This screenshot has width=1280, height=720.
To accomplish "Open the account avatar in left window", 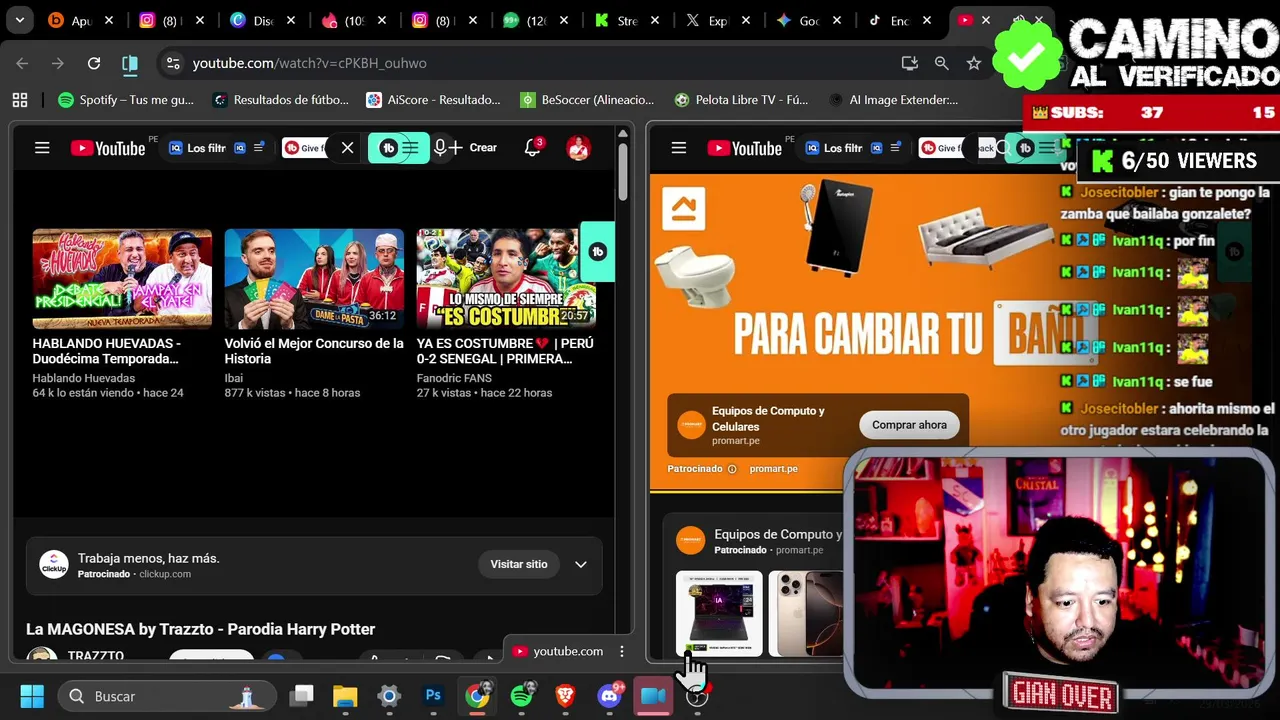I will 578,148.
